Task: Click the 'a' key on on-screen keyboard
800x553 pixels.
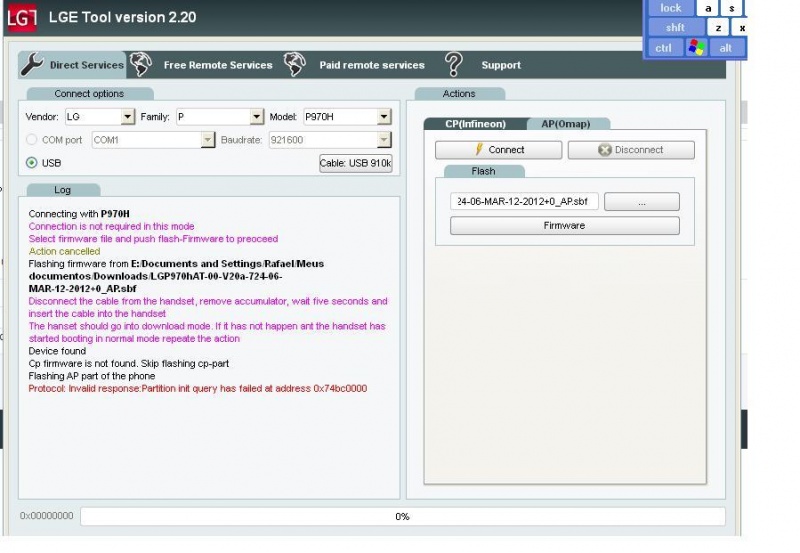Action: (708, 8)
